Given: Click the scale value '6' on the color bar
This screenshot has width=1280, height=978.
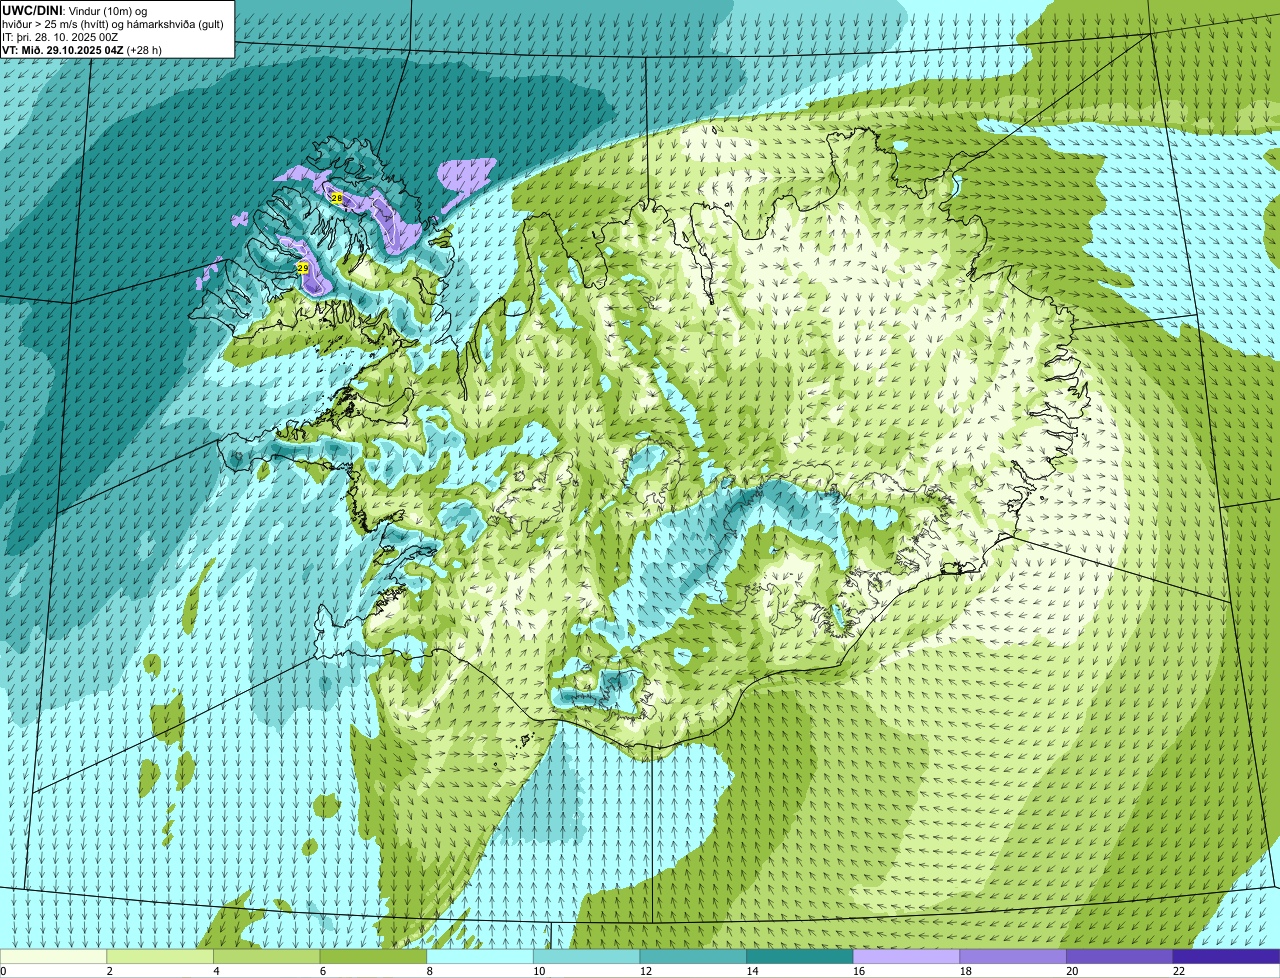Looking at the screenshot, I should (322, 970).
